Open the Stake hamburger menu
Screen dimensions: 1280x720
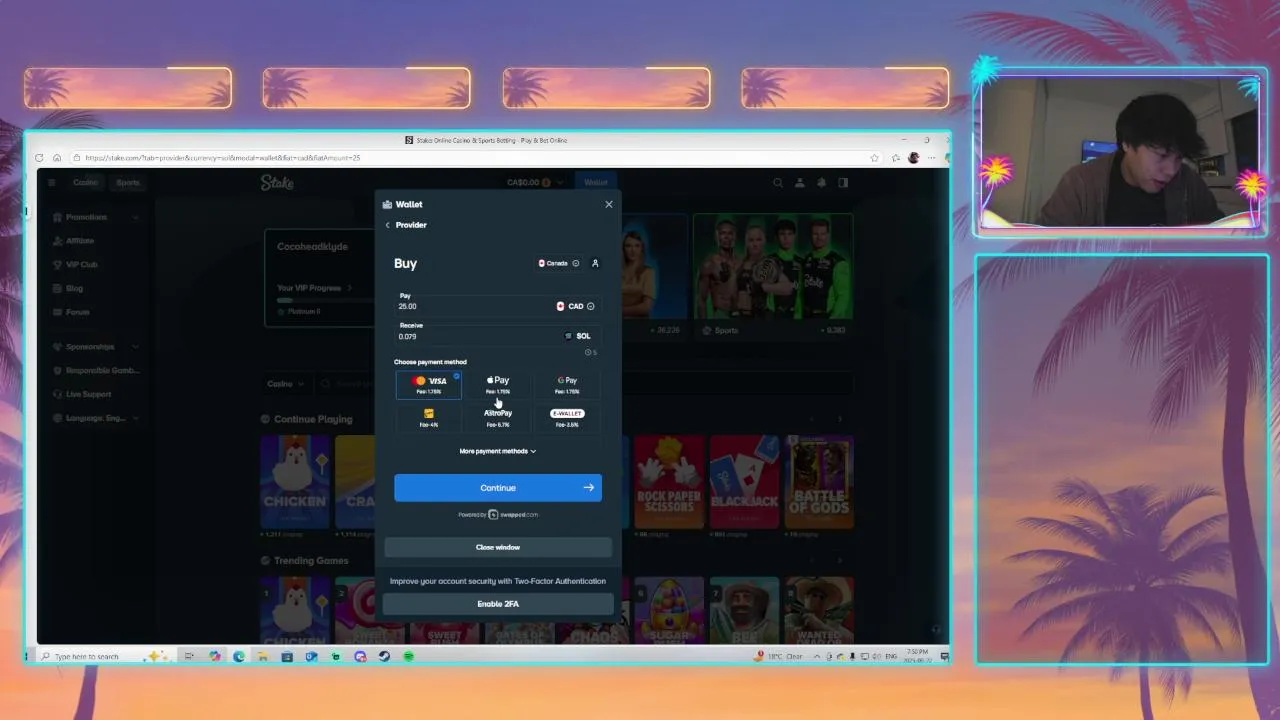(x=52, y=182)
